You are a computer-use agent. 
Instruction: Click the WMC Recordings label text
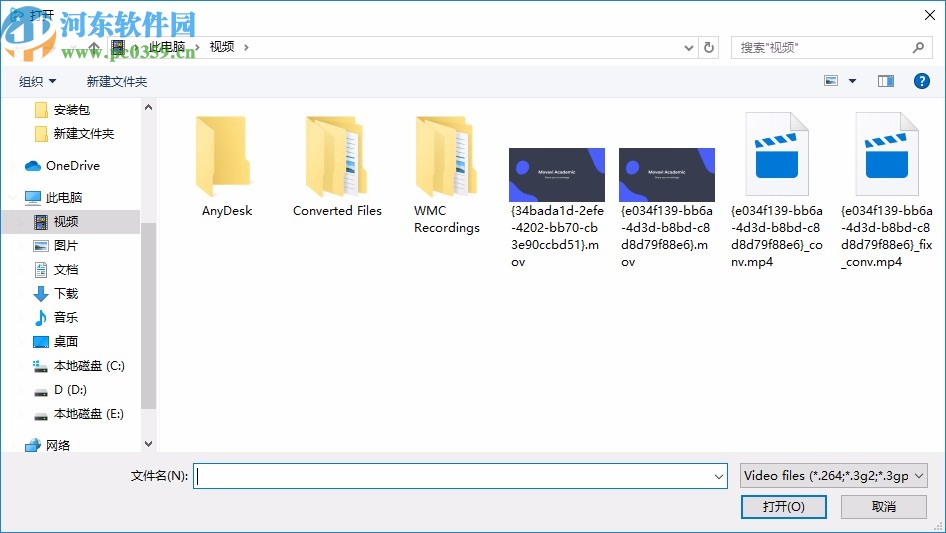(446, 219)
